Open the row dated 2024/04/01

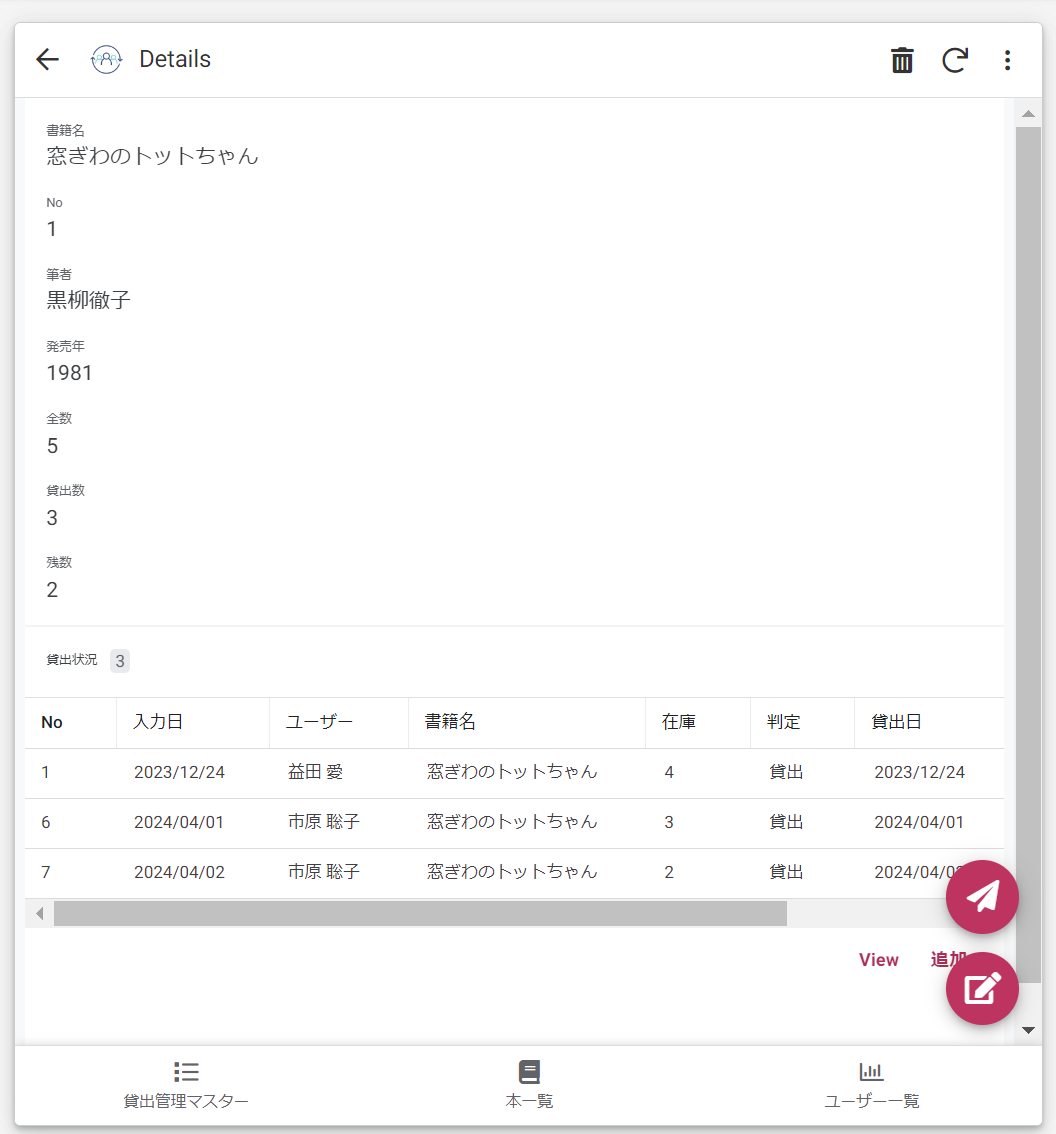[x=180, y=822]
